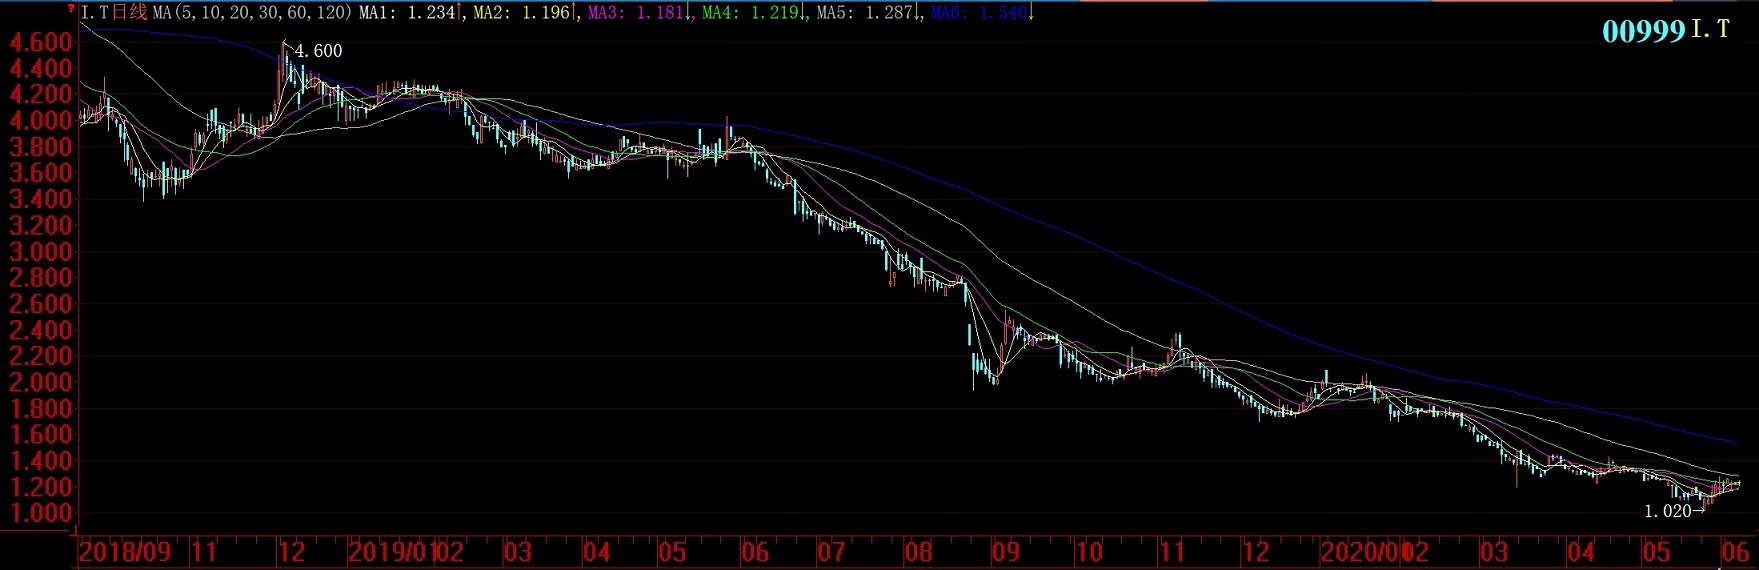The image size is (1759, 570).
Task: Select the 'MA1: 1.234' readout
Action: click(x=408, y=12)
